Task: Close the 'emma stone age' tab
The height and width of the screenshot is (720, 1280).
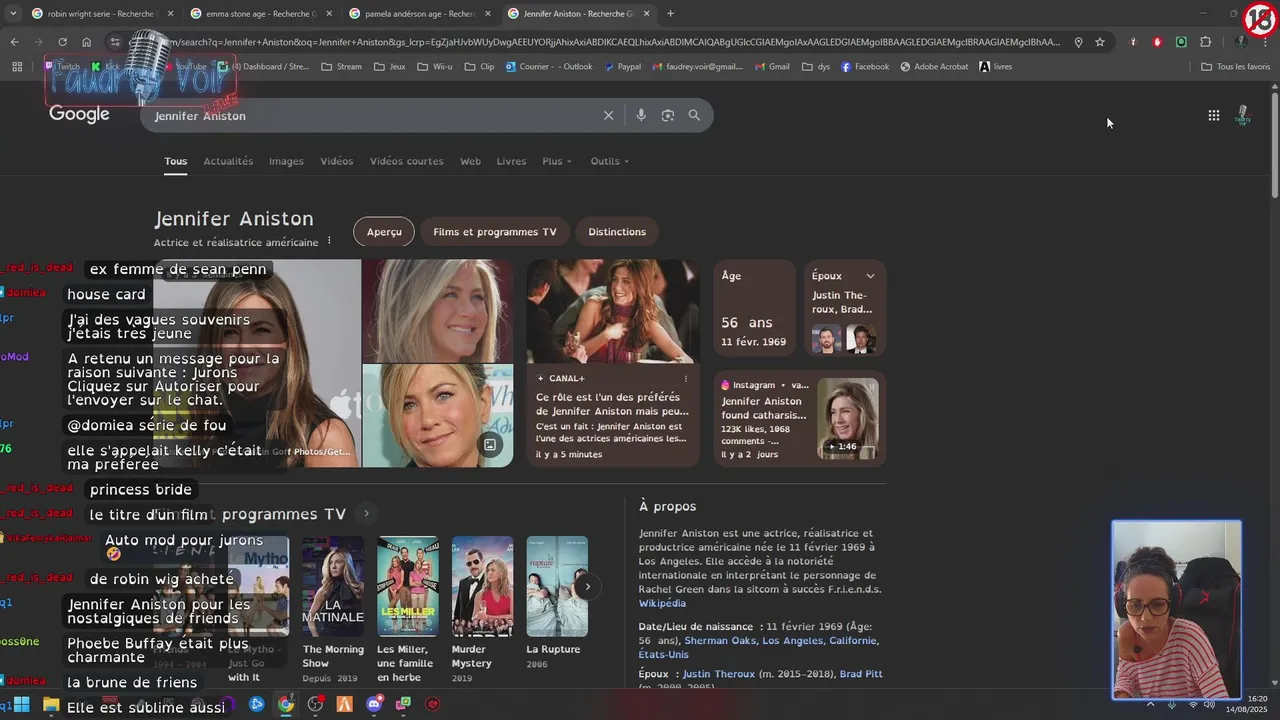Action: (329, 14)
